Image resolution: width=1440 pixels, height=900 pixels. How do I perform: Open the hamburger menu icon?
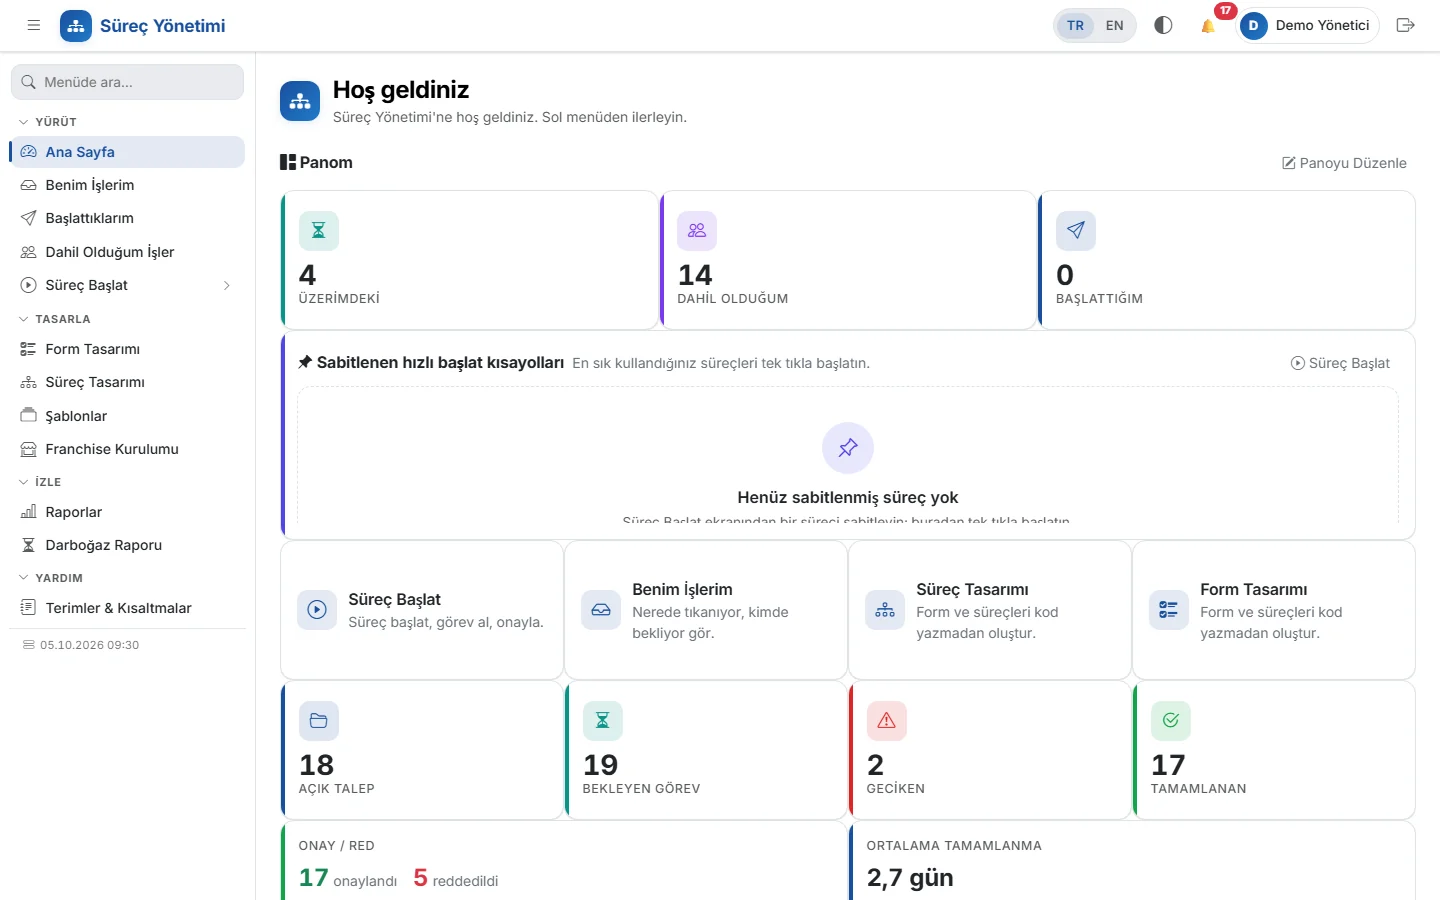click(x=34, y=25)
